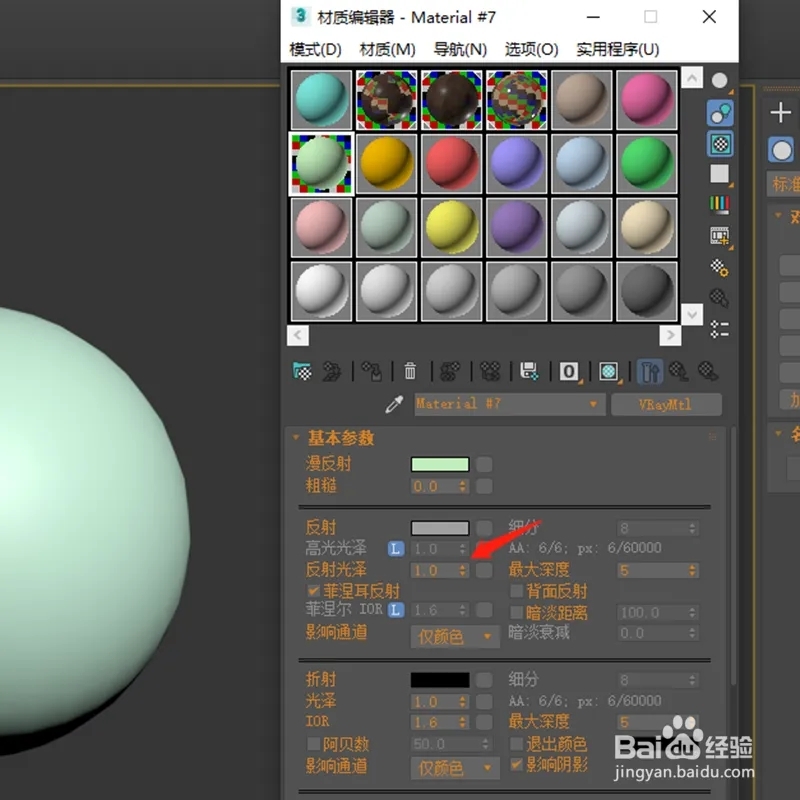Click the Make Material Copy icon
The height and width of the screenshot is (800, 800).
[450, 371]
